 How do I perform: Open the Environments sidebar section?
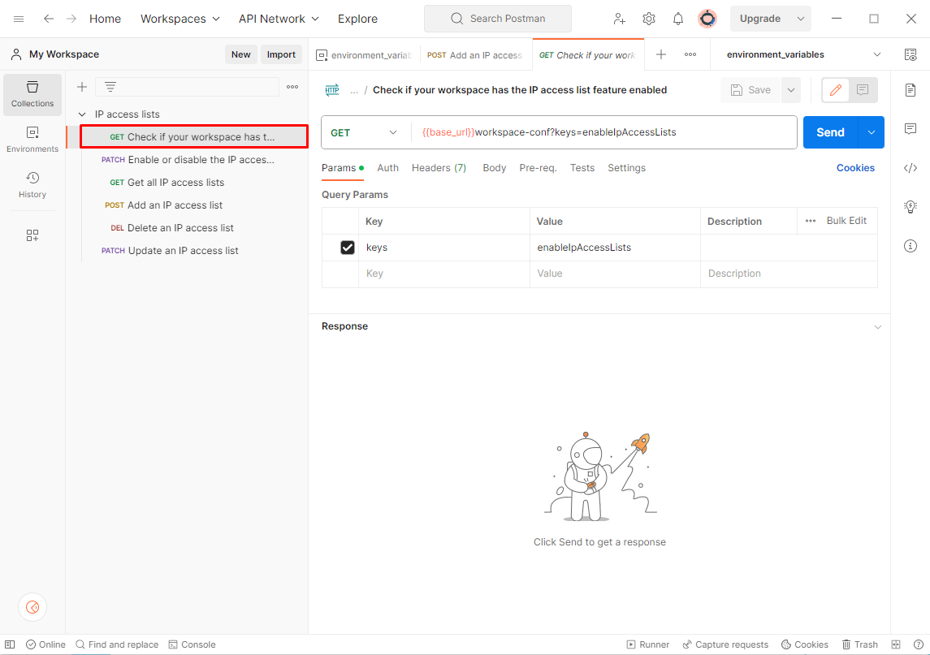click(x=32, y=140)
